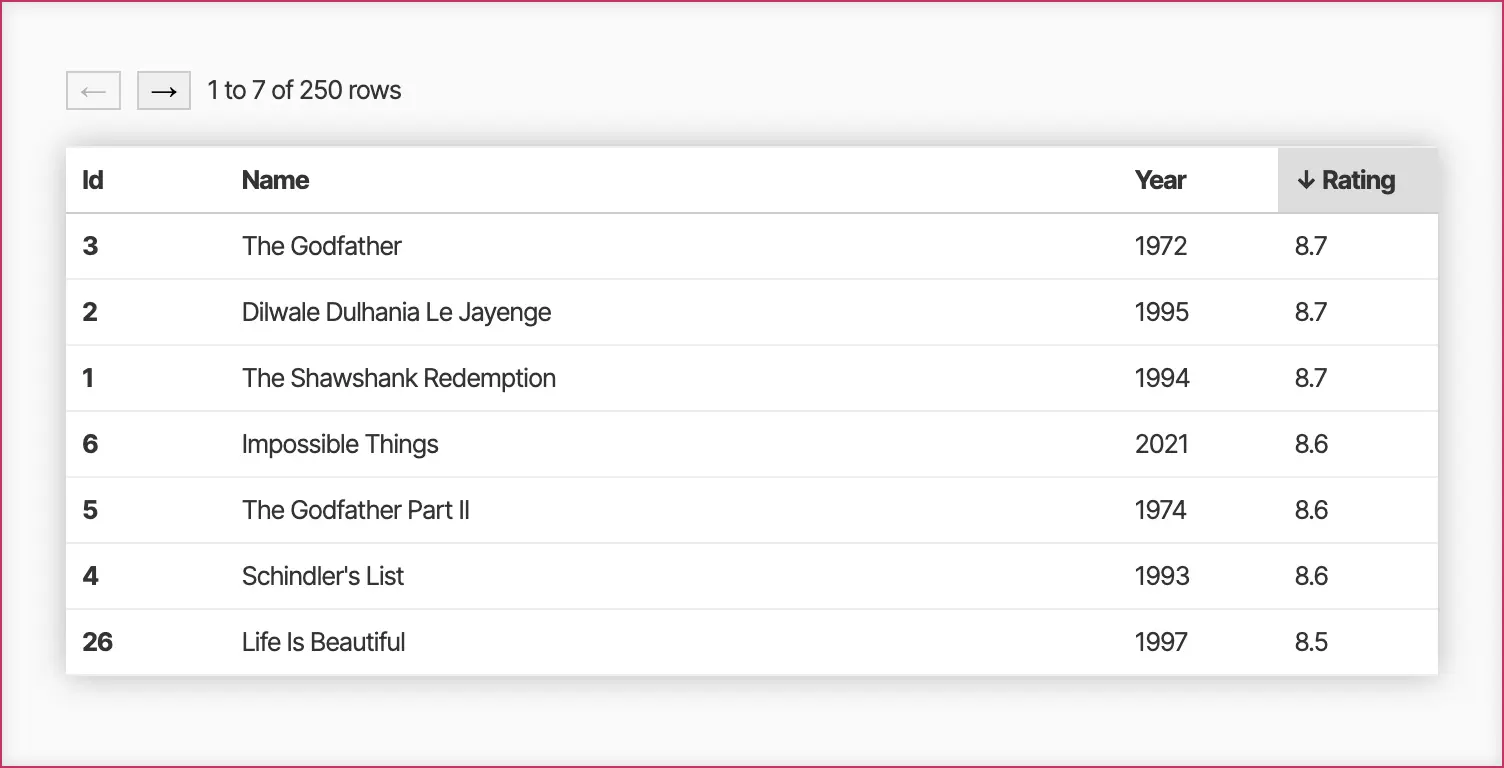Click the descending sort arrow beside Rating
This screenshot has width=1504, height=768.
[1305, 181]
